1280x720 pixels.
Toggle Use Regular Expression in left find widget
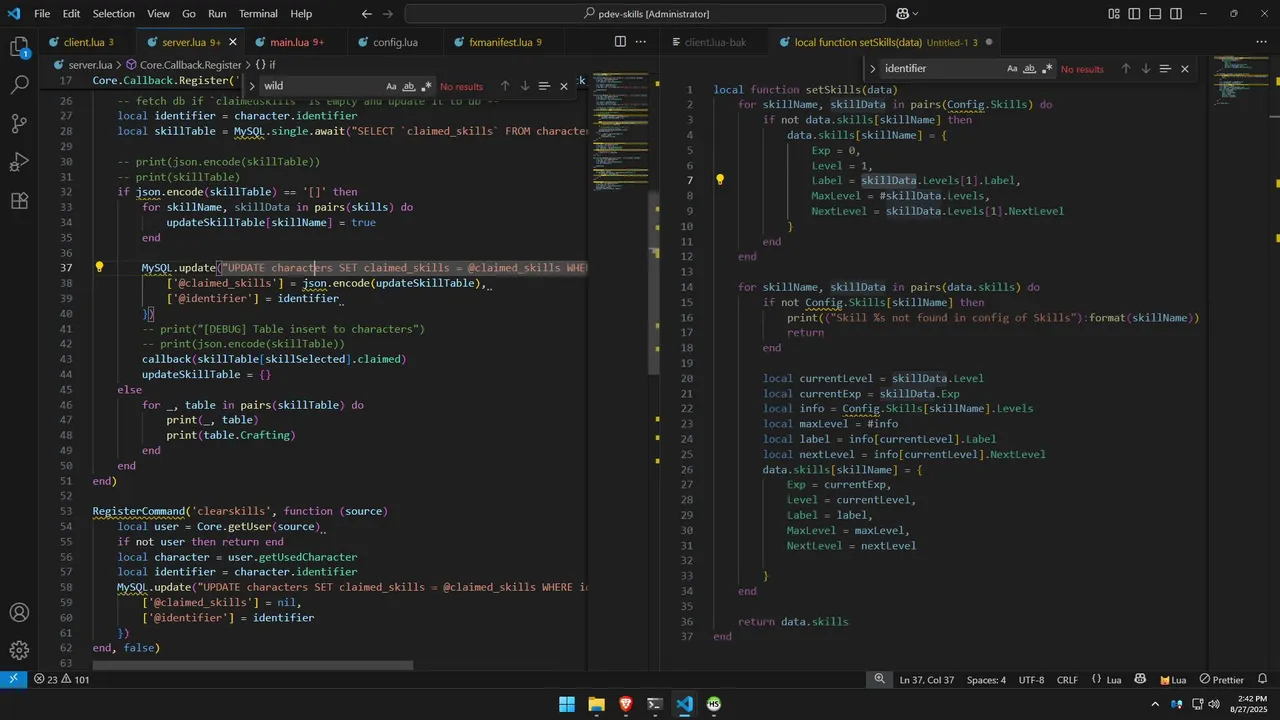click(427, 86)
